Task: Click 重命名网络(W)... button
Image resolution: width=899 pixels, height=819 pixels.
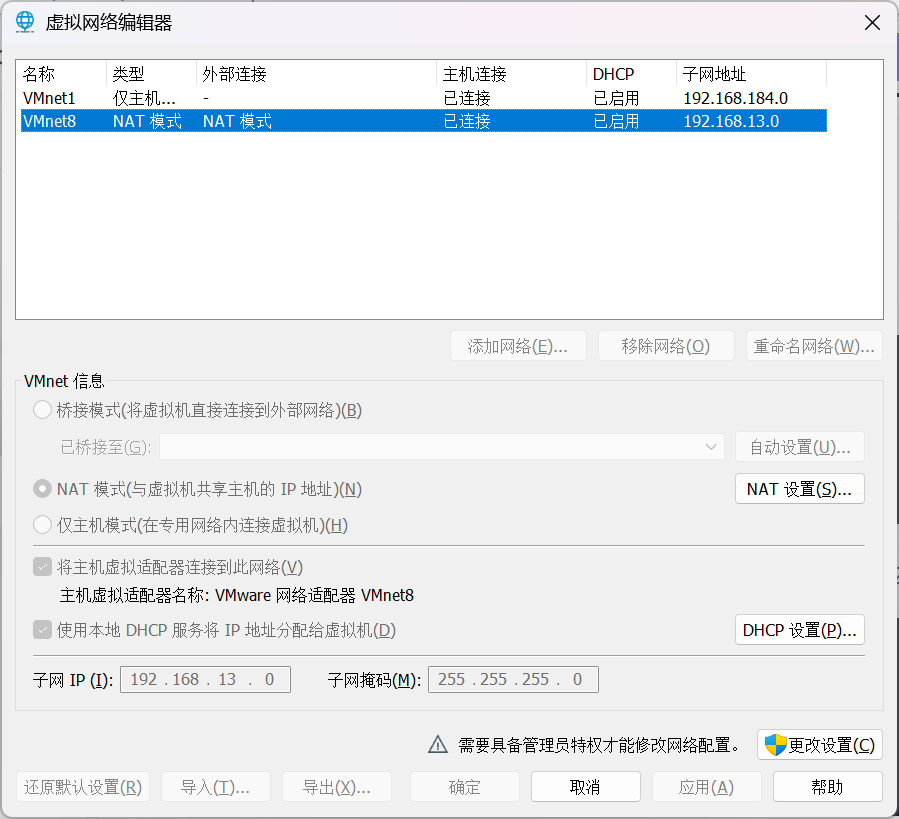Action: 814,346
